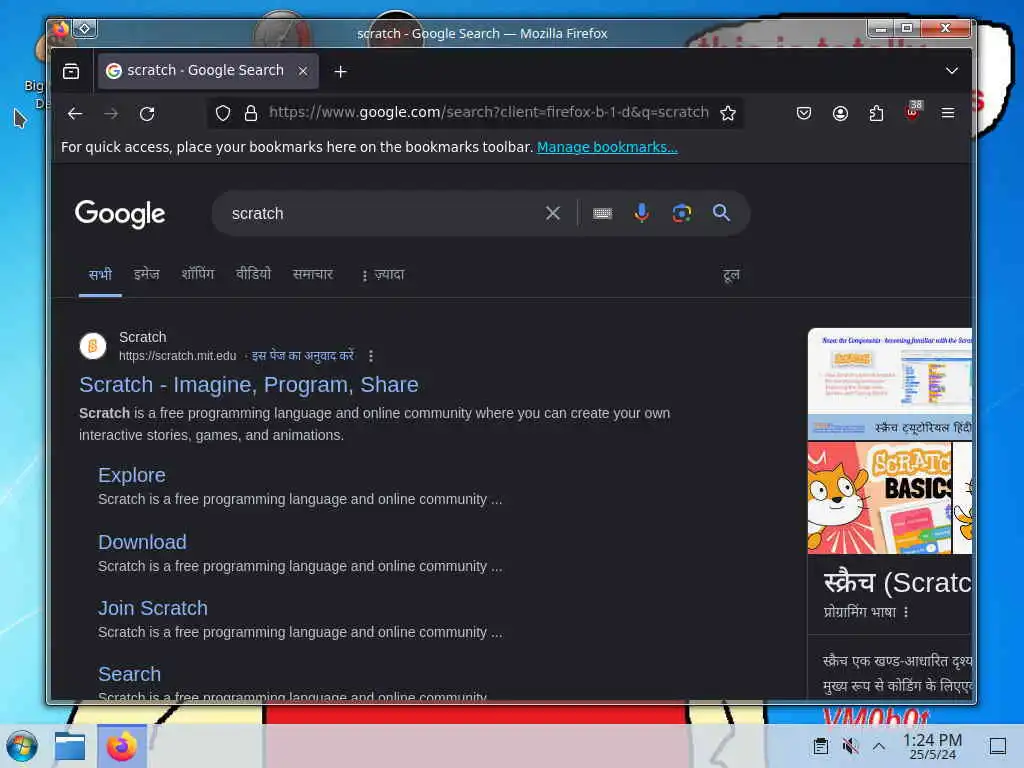Viewport: 1024px width, 768px height.
Task: Open a new tab with plus button
Action: click(x=340, y=71)
